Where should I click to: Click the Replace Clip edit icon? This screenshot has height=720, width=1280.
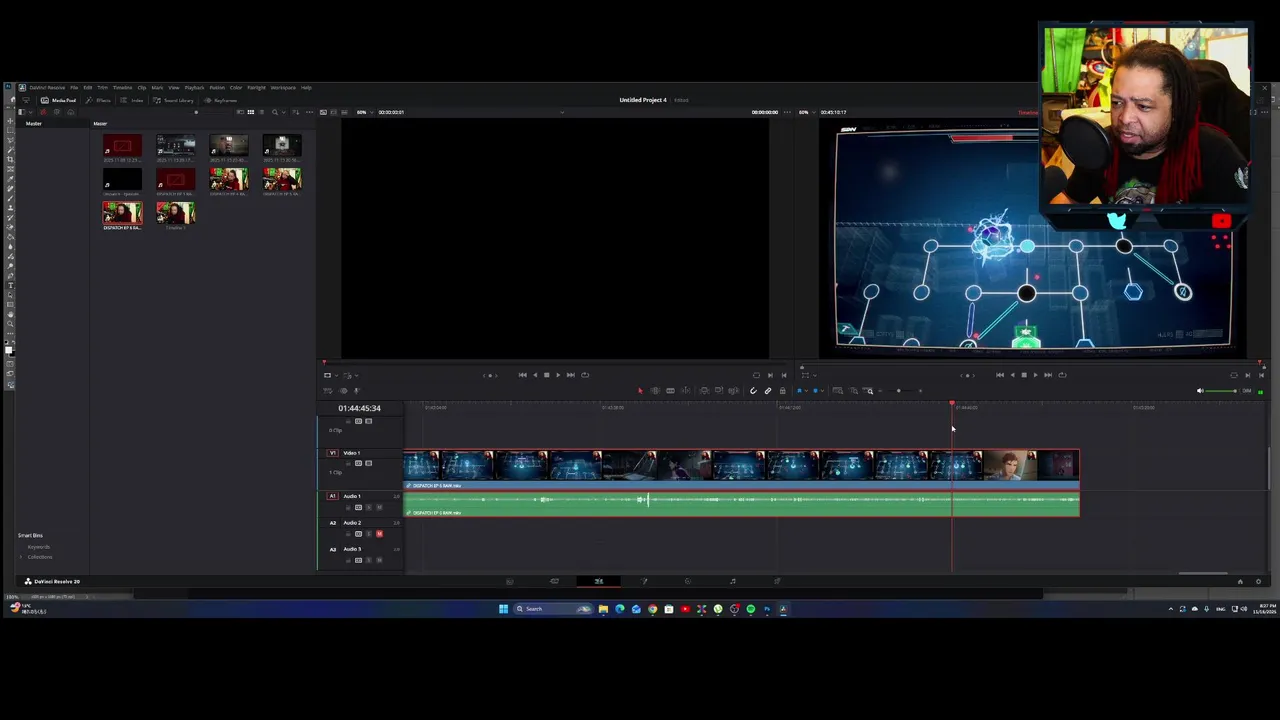pyautogui.click(x=733, y=391)
